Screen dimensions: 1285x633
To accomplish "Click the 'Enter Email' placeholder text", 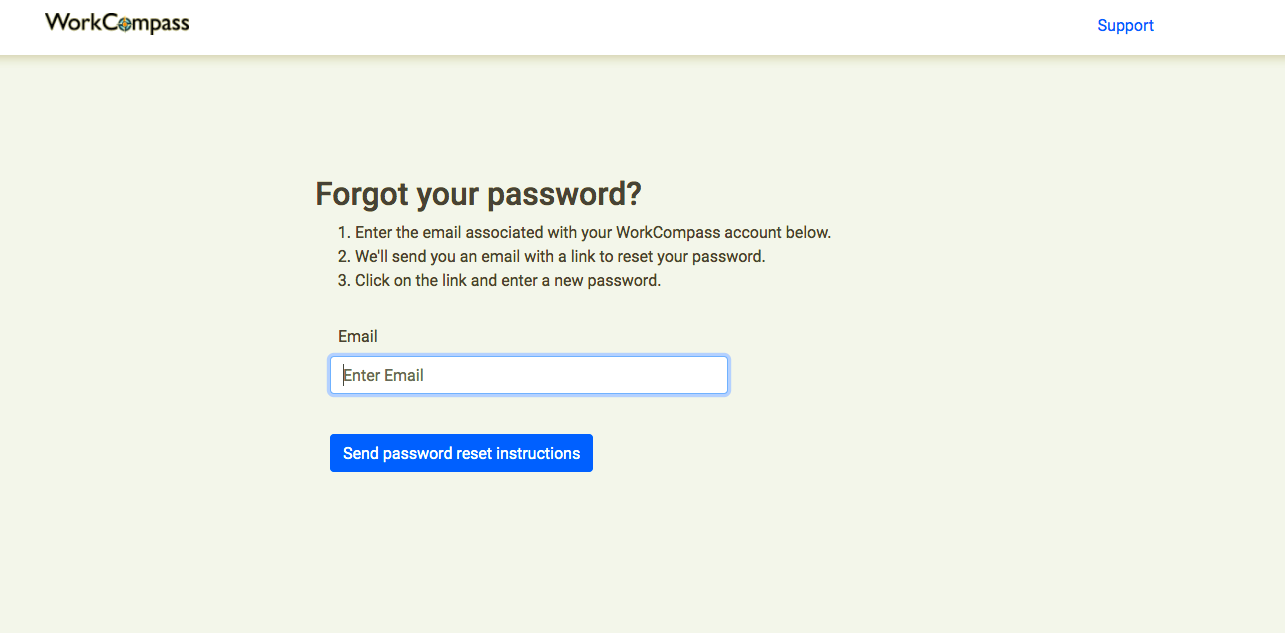I will (x=384, y=376).
